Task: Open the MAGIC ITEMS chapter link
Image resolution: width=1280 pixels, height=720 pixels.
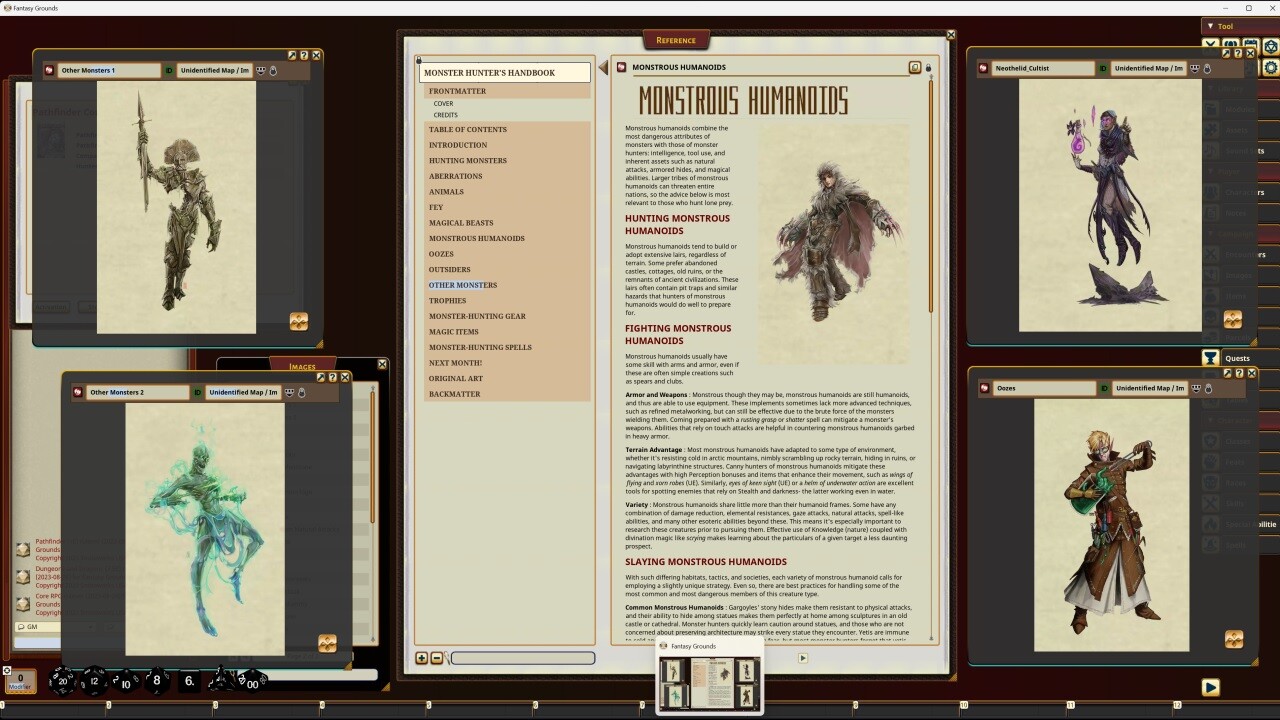Action: [x=454, y=331]
